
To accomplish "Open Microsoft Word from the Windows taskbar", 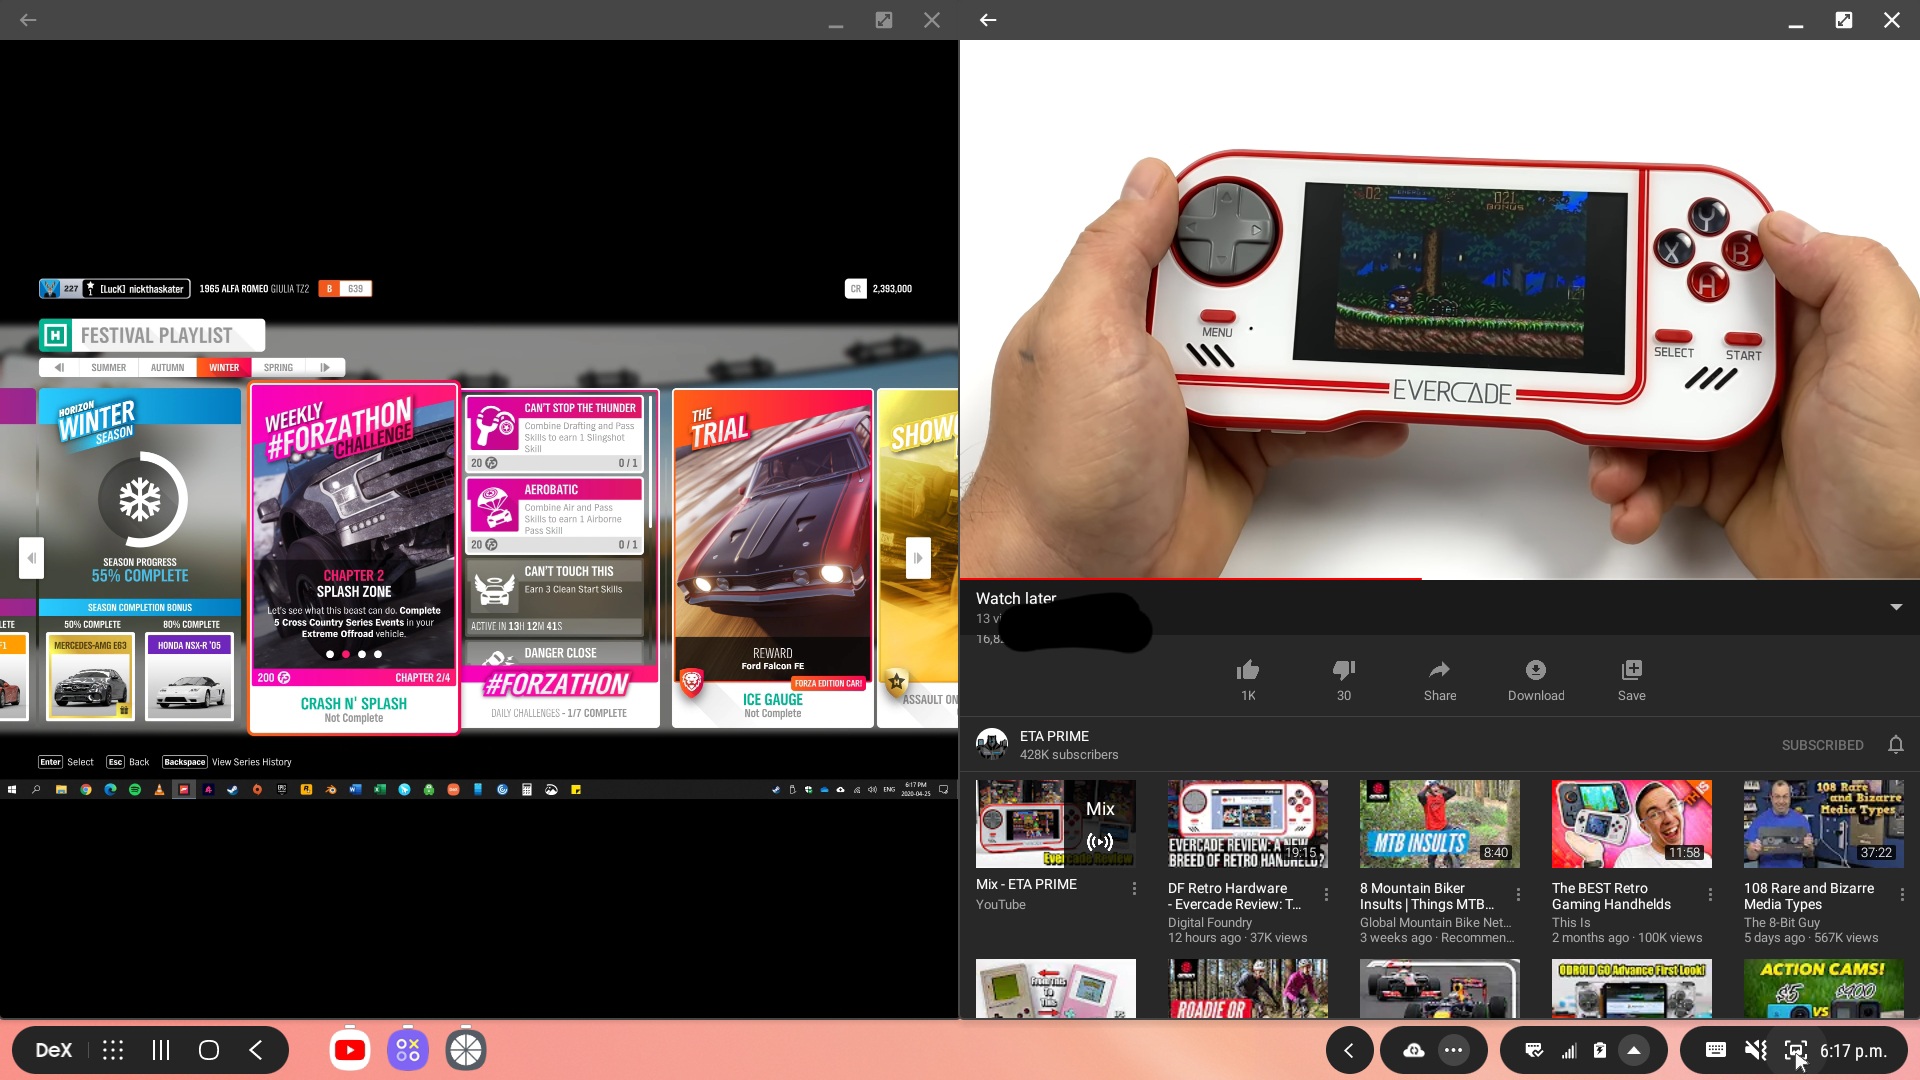I will click(354, 789).
